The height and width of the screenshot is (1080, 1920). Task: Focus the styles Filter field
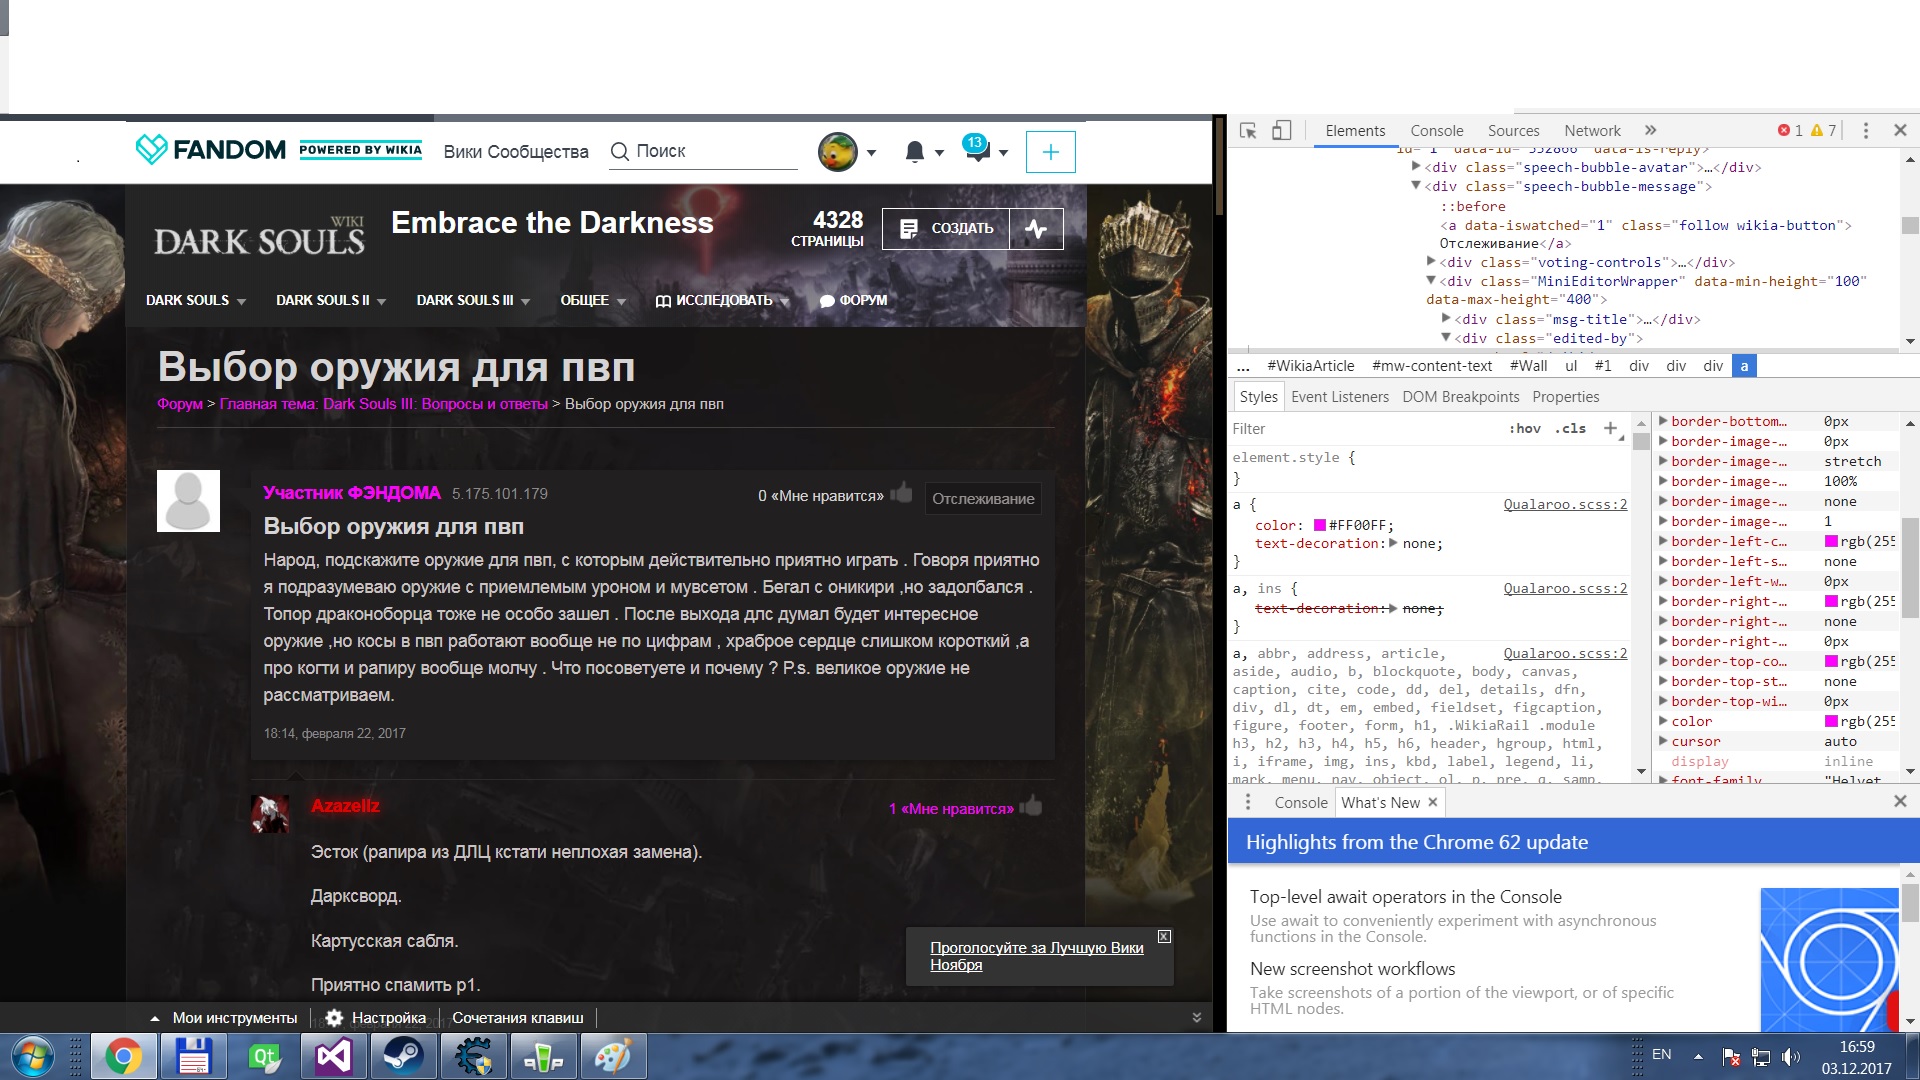1365,428
